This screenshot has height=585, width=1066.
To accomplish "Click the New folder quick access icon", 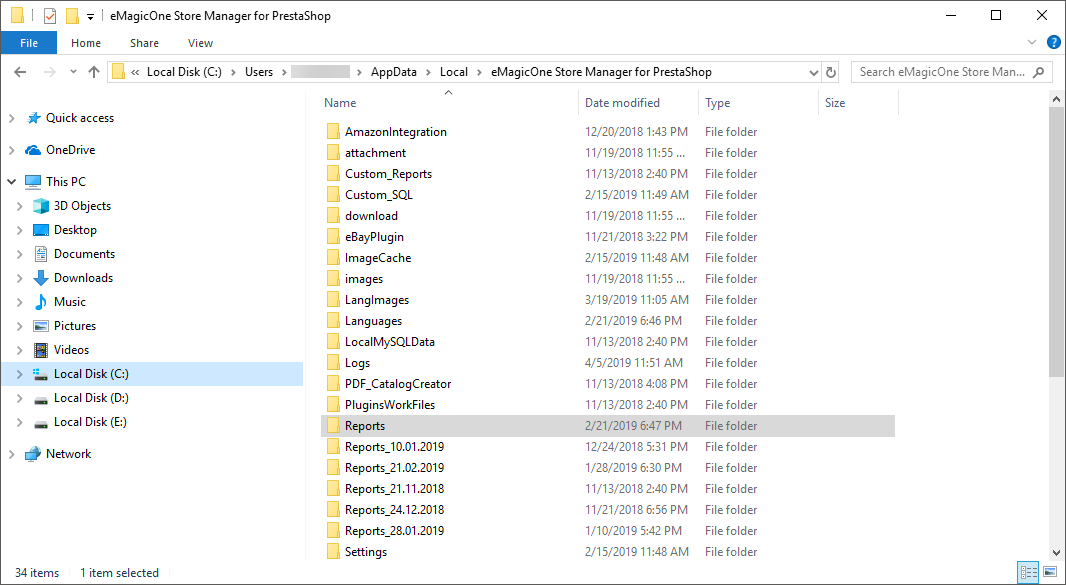I will coord(72,16).
